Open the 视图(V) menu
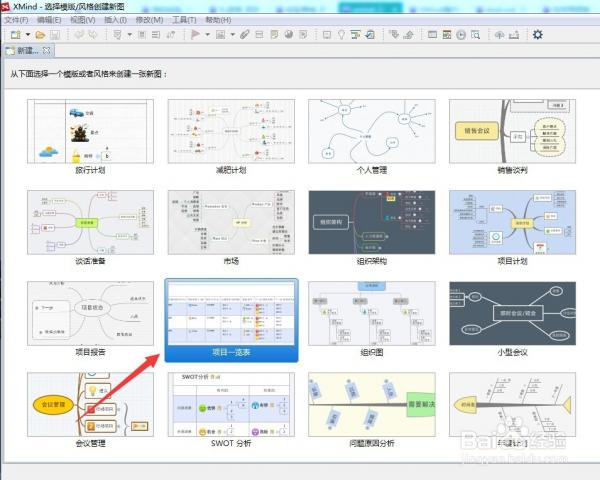The height and width of the screenshot is (480, 600). pos(83,20)
